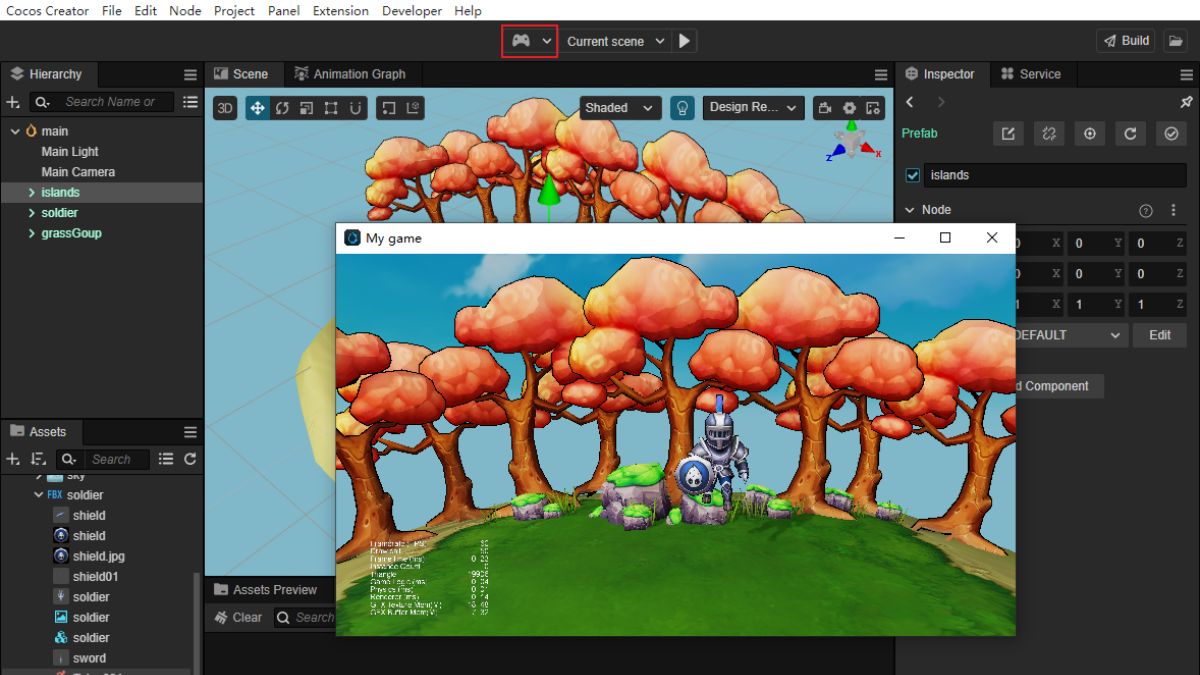Open the Help menu
Image resolution: width=1200 pixels, height=675 pixels.
coord(467,11)
